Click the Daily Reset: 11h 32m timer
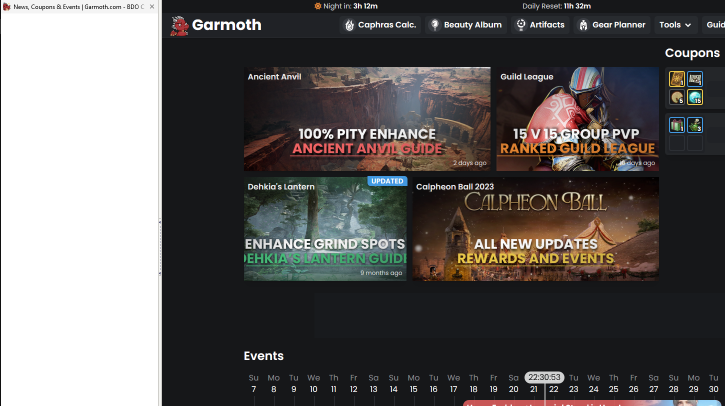The width and height of the screenshot is (725, 406). pyautogui.click(x=557, y=6)
